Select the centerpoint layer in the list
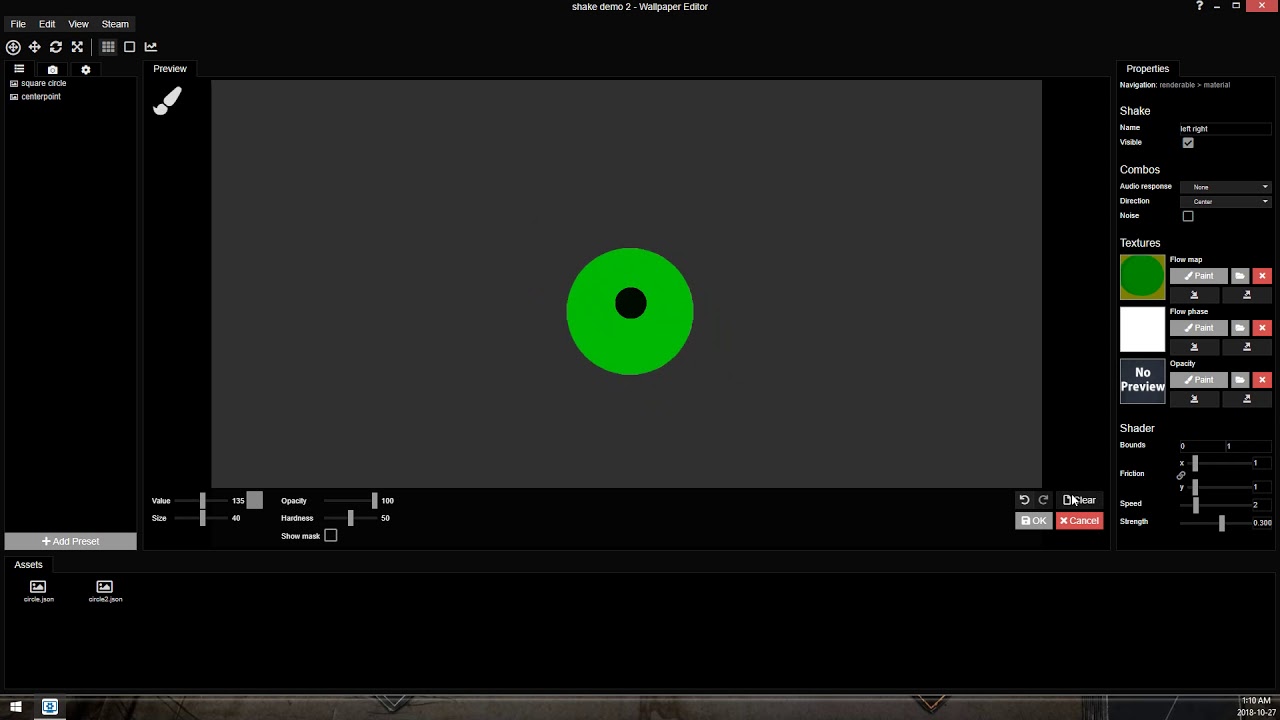The width and height of the screenshot is (1280, 720). 40,97
